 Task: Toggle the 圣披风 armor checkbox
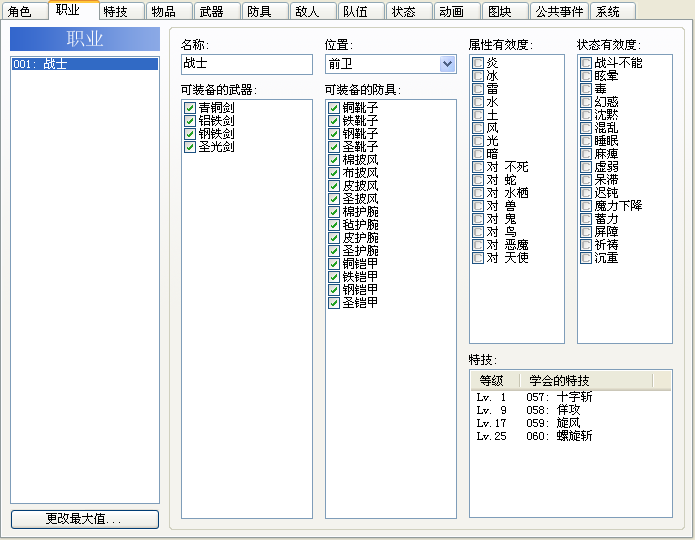(x=334, y=199)
